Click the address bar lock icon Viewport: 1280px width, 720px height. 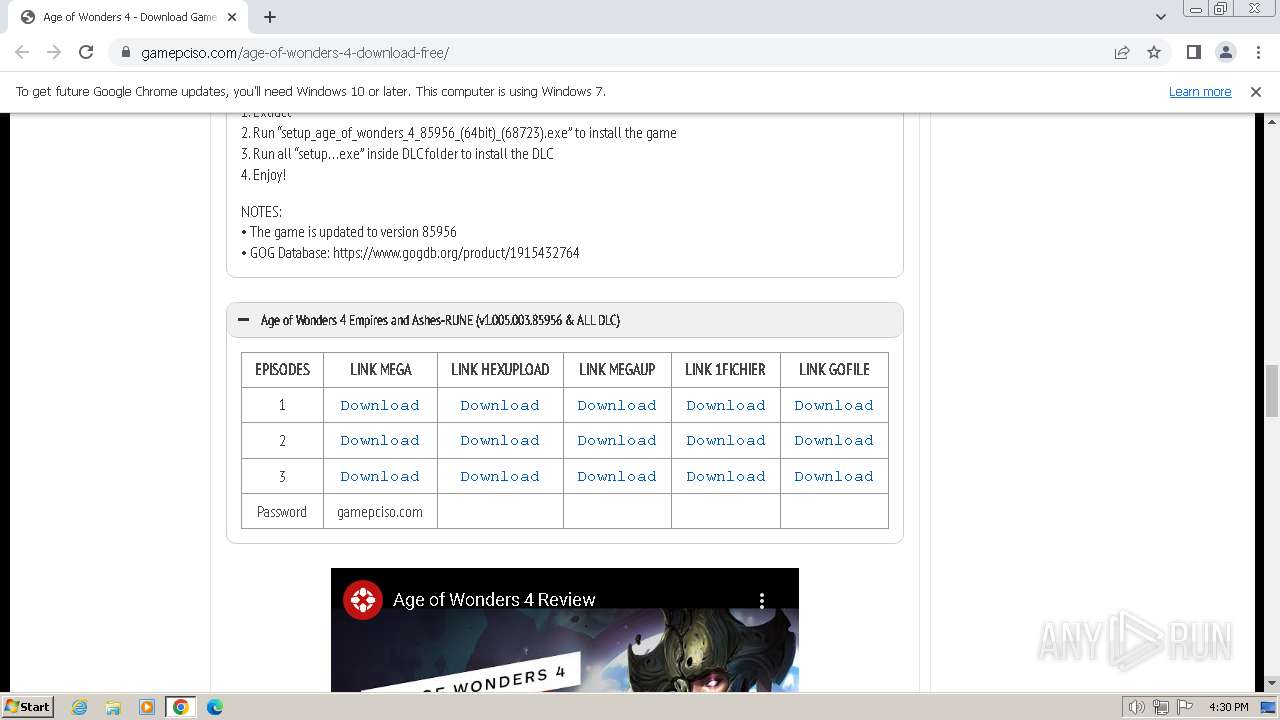click(x=126, y=52)
